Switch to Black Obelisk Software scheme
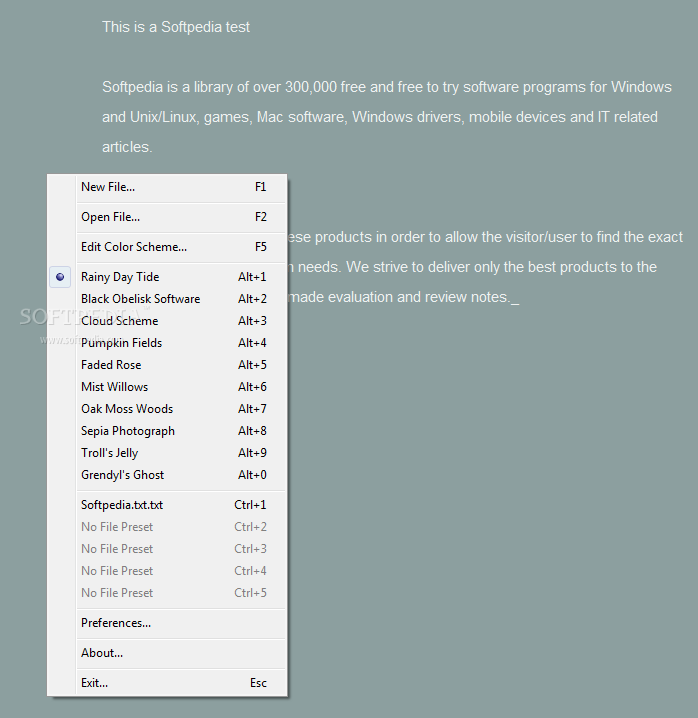Viewport: 698px width, 718px height. coord(168,299)
